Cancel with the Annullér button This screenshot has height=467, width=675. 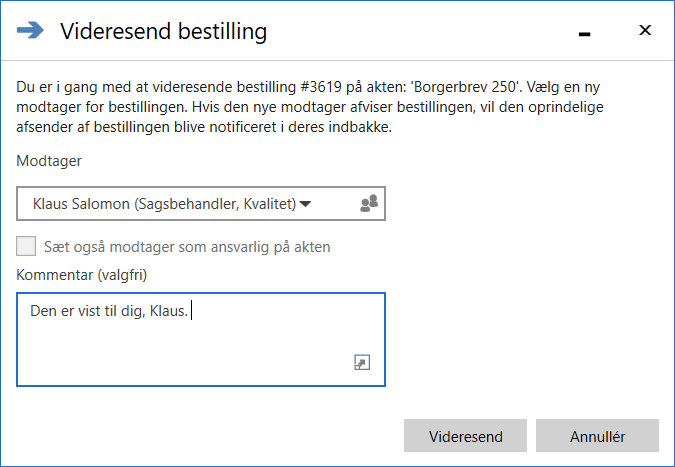597,436
